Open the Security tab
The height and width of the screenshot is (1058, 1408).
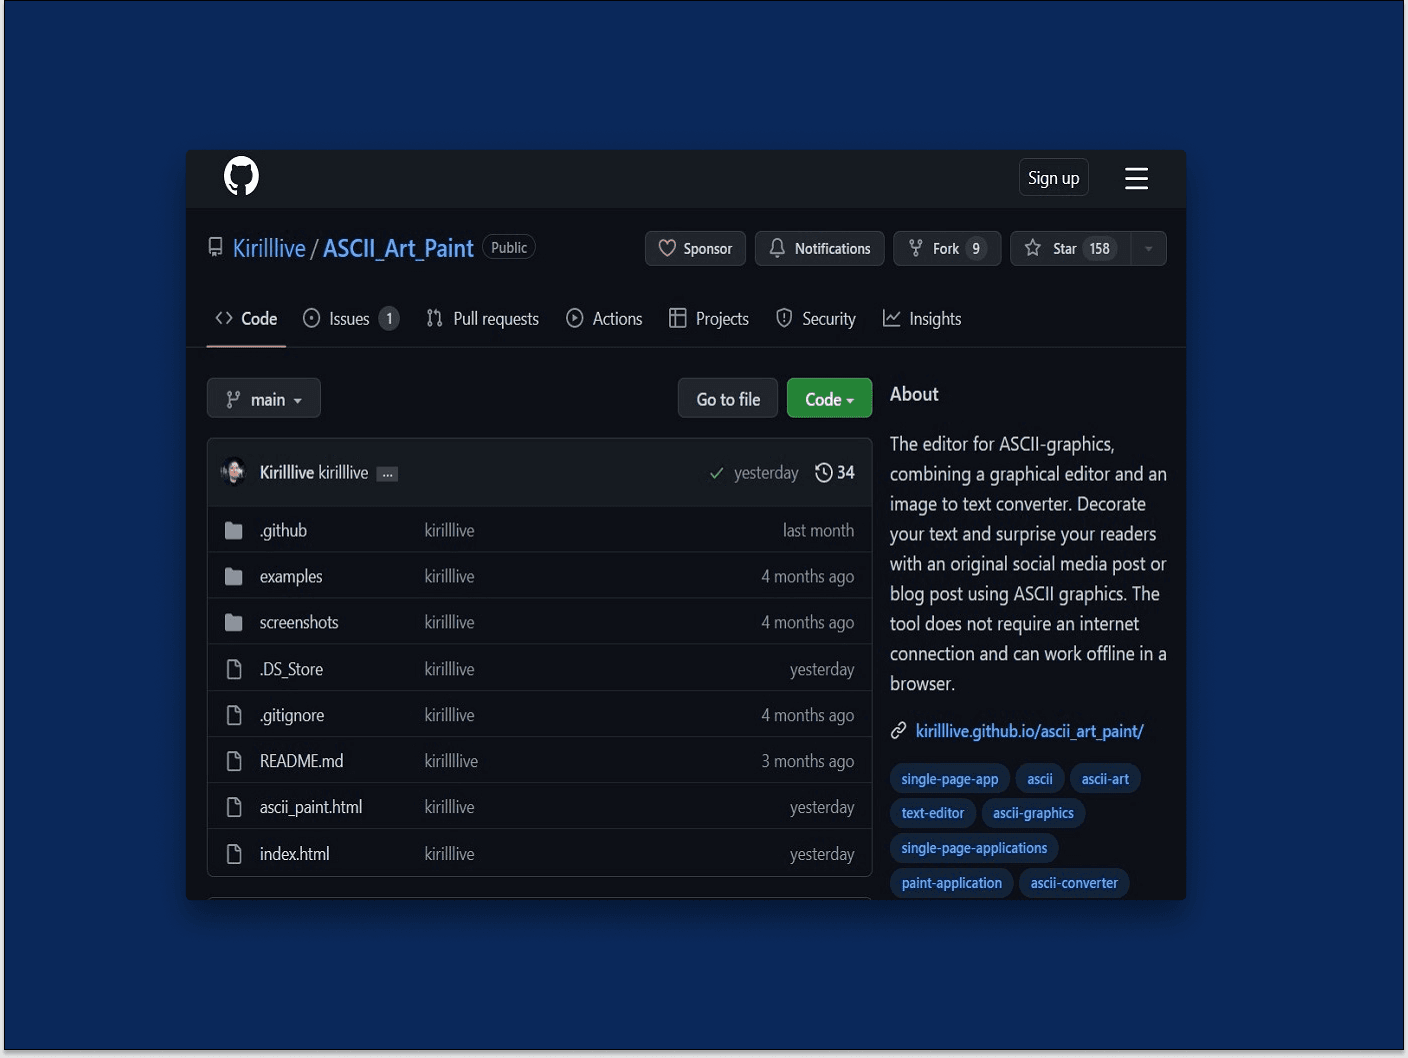point(816,319)
